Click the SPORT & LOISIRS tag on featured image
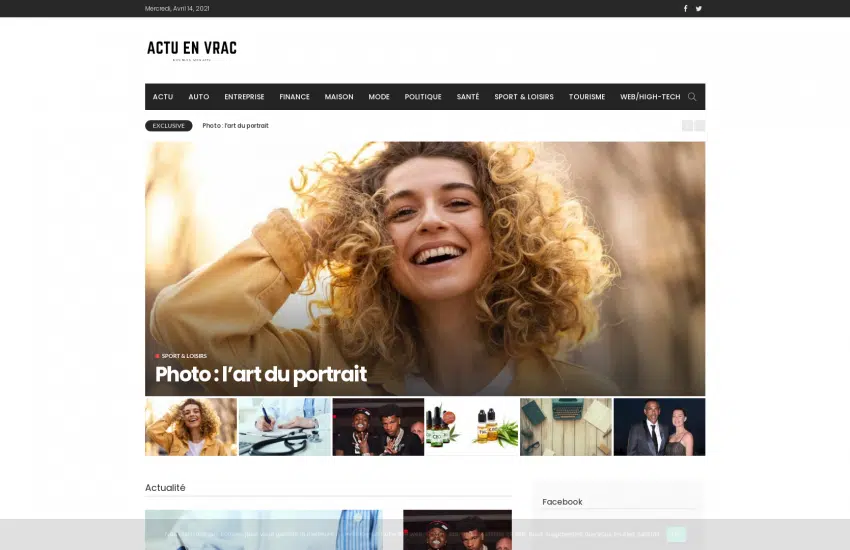 (x=184, y=356)
